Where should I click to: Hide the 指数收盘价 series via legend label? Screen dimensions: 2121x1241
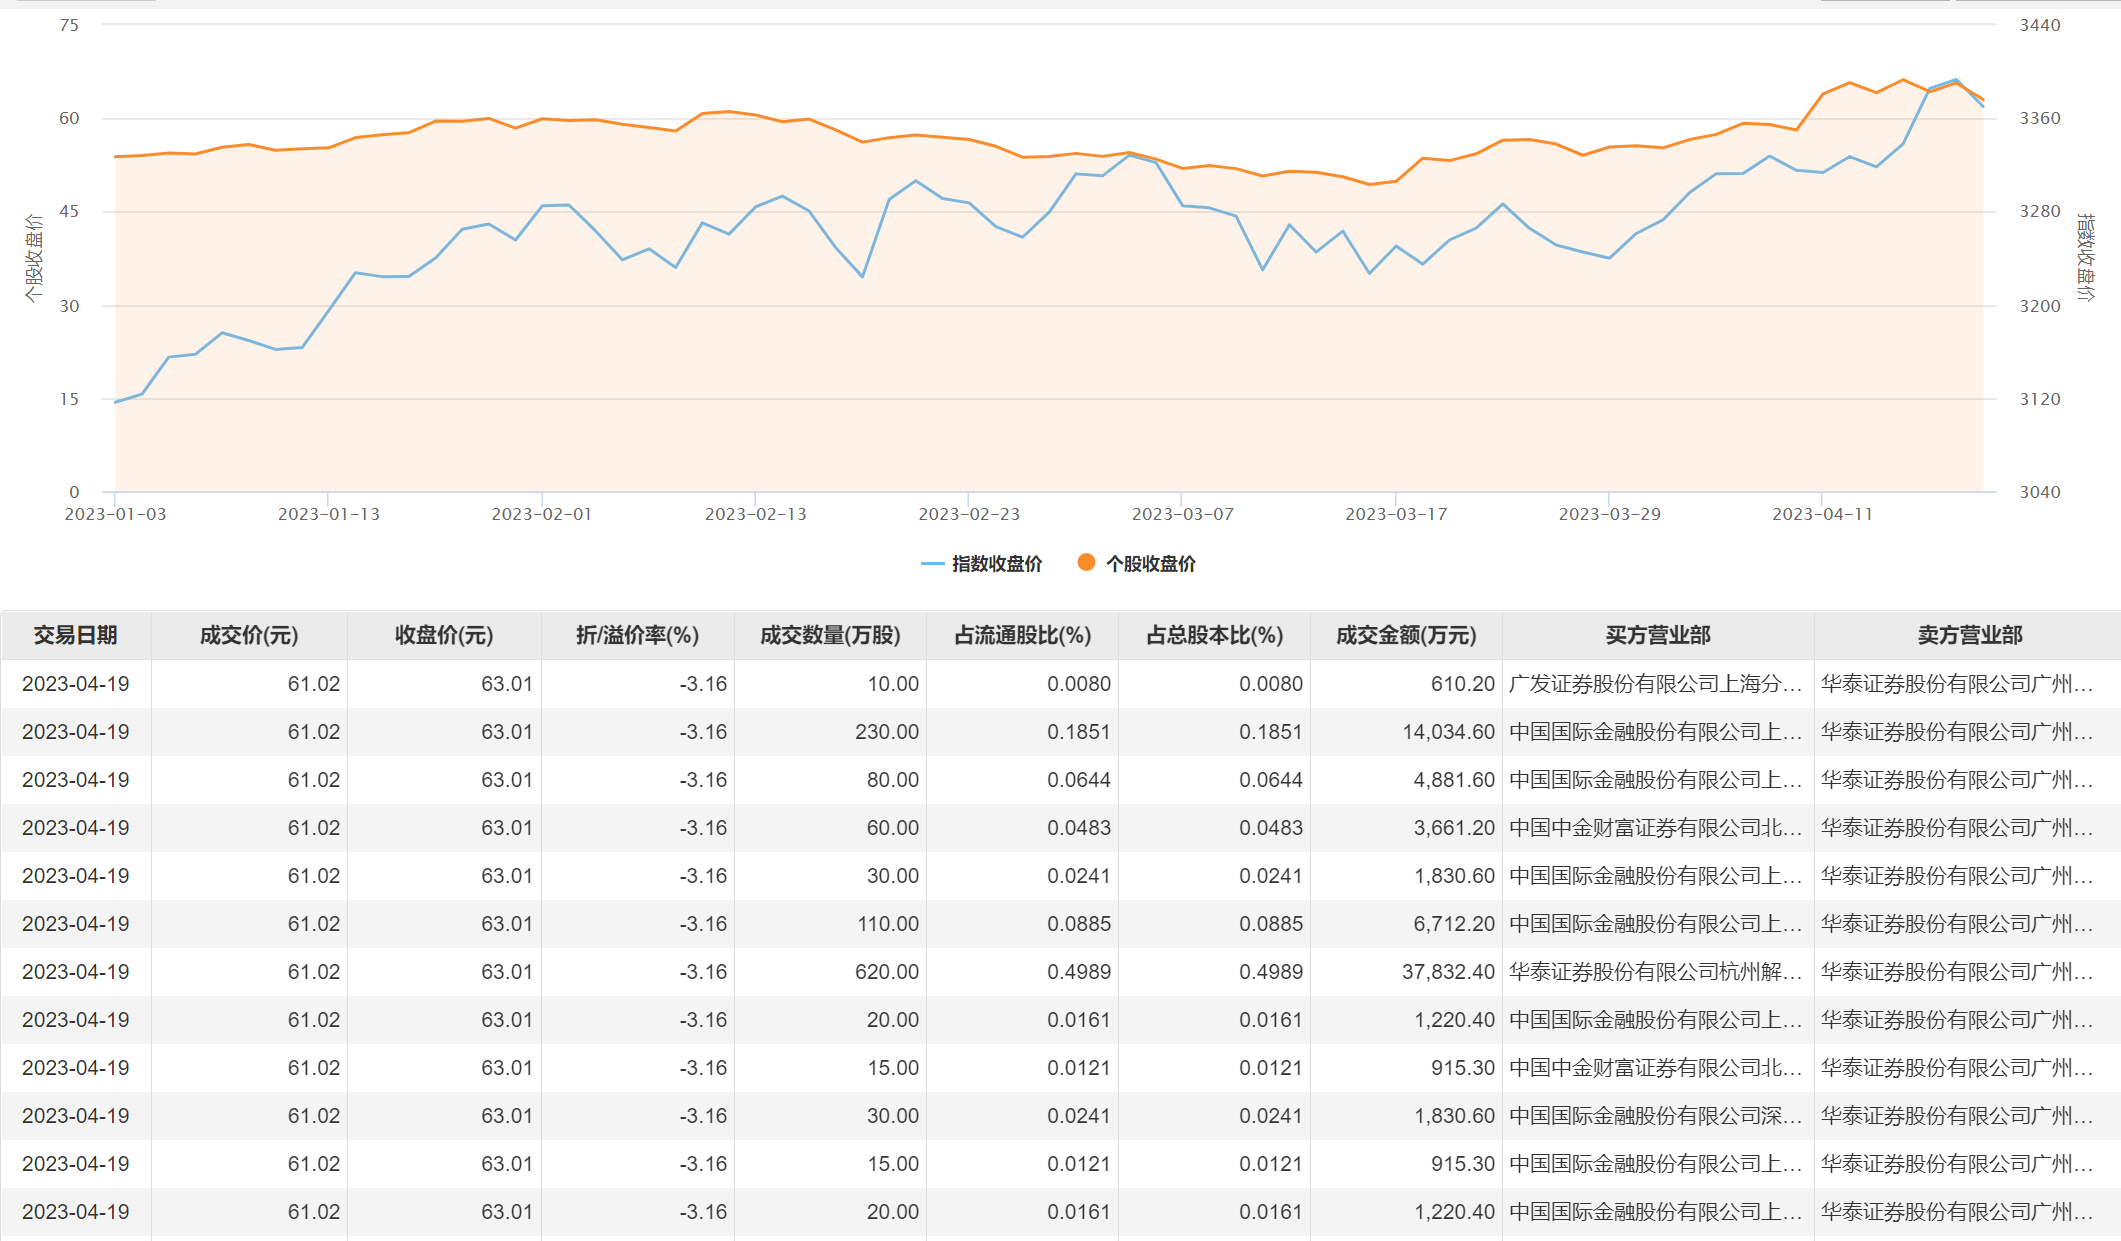point(996,564)
